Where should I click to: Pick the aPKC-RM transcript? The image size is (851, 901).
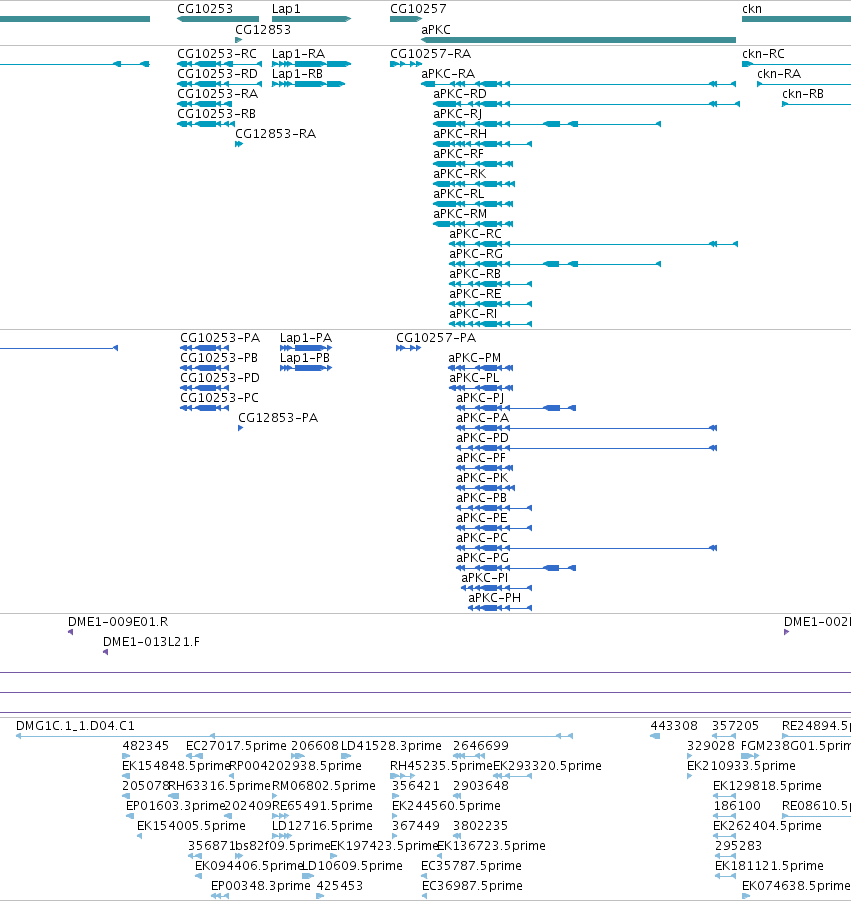[x=473, y=224]
